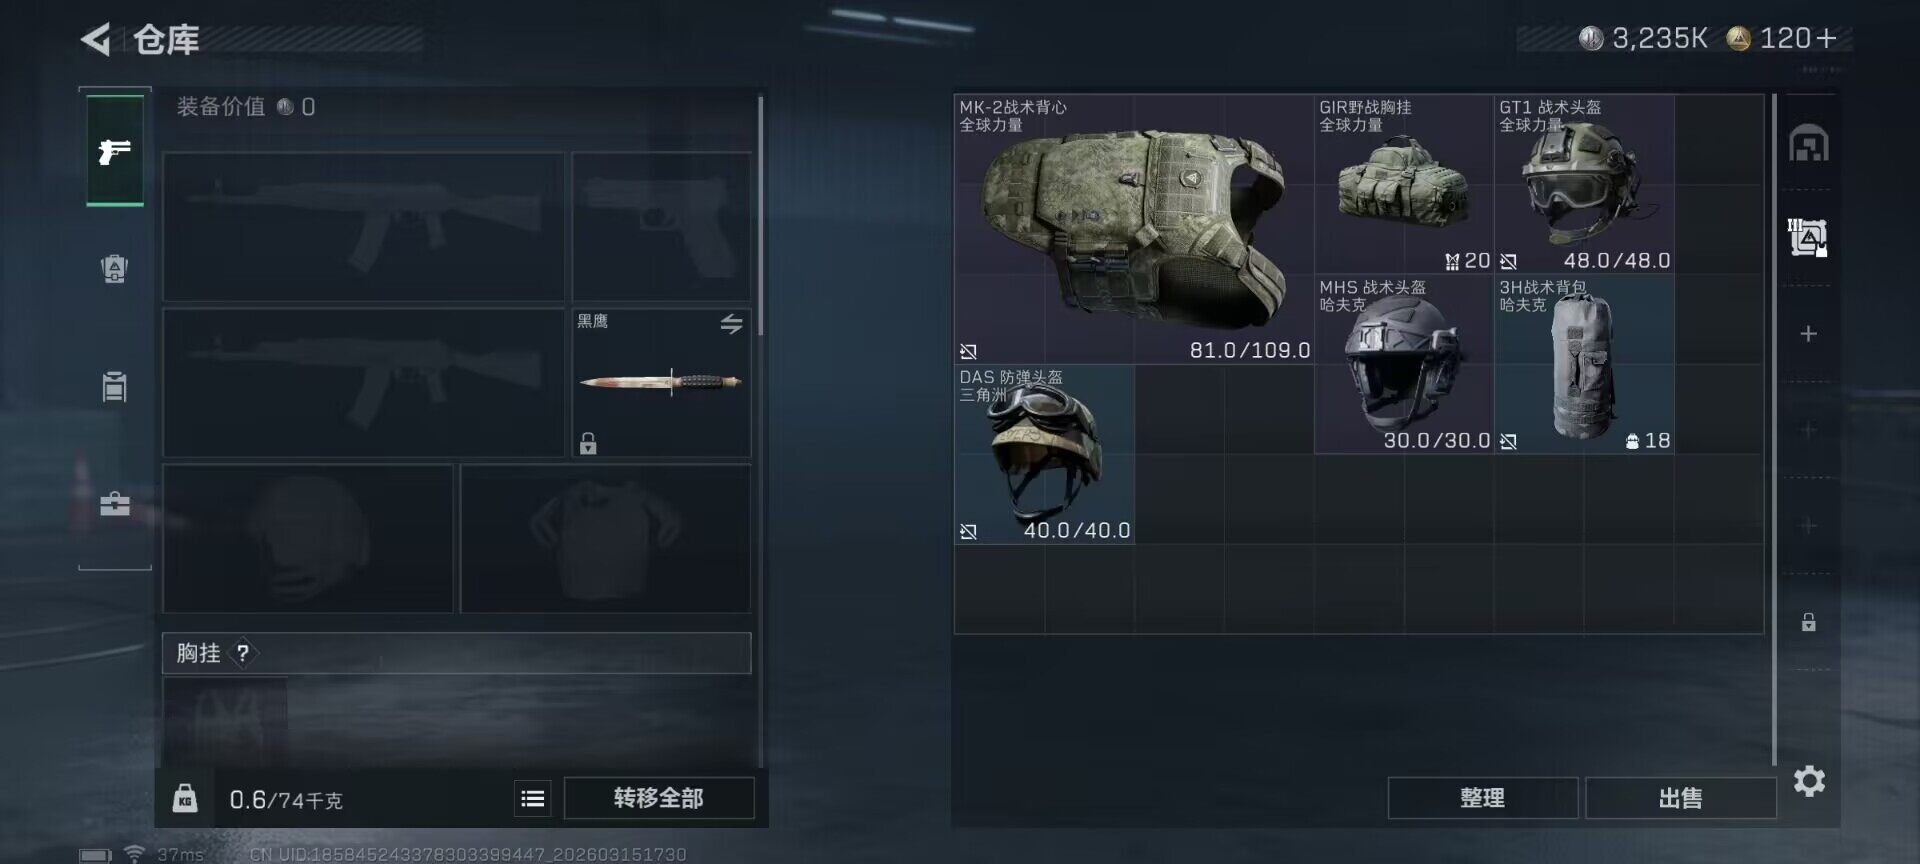Click the 胸挂 question mark help icon
This screenshot has height=864, width=1920.
242,653
